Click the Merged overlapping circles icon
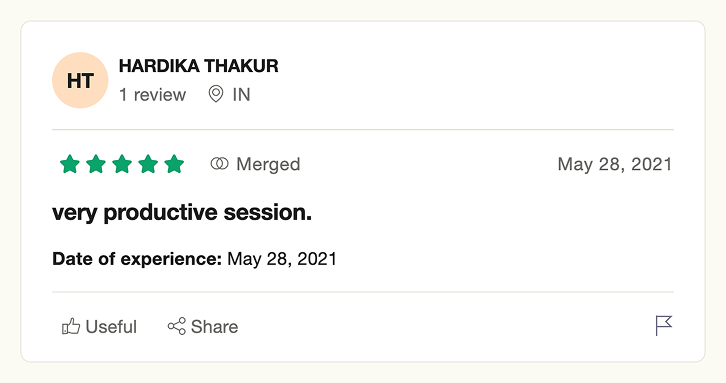 click(219, 163)
